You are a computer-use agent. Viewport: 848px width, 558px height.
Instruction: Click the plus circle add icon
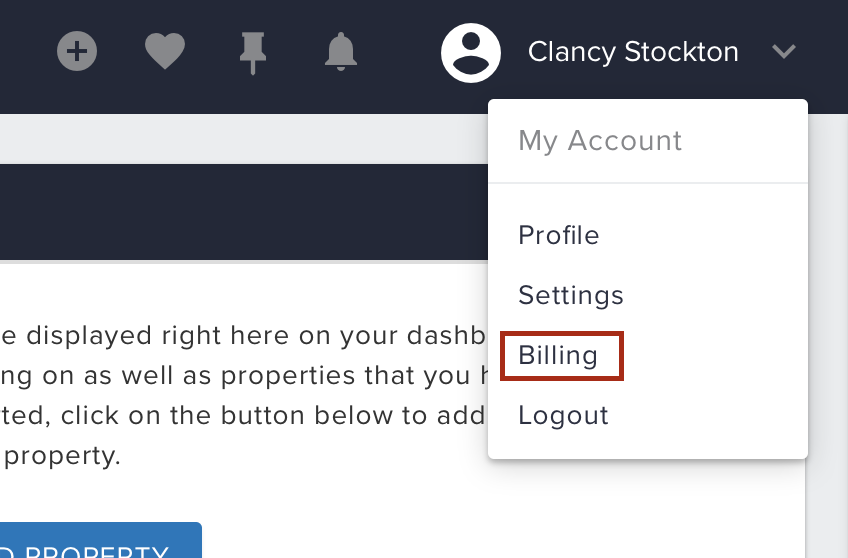point(77,51)
